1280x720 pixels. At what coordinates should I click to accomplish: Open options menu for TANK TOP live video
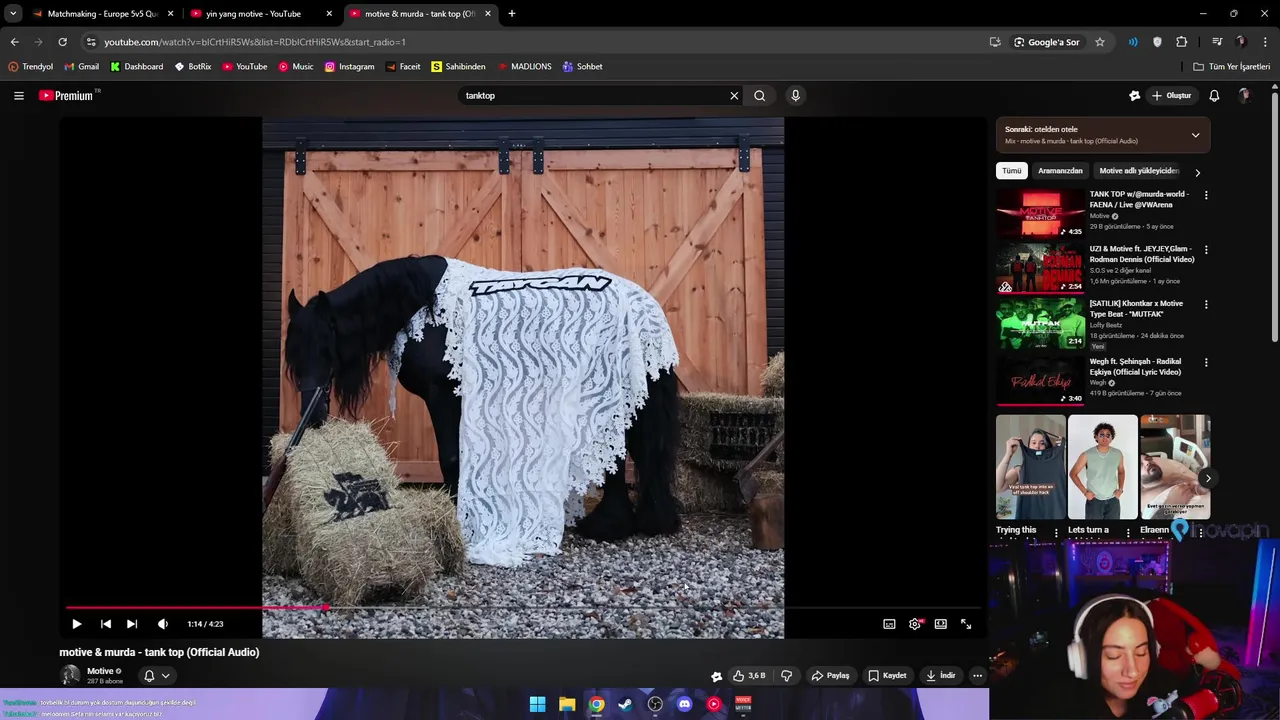point(1206,195)
